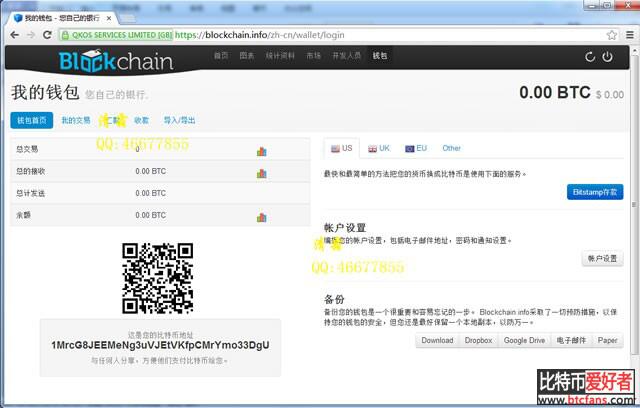Open 开发人员 in the top navigation
640x408 pixels.
click(x=347, y=55)
